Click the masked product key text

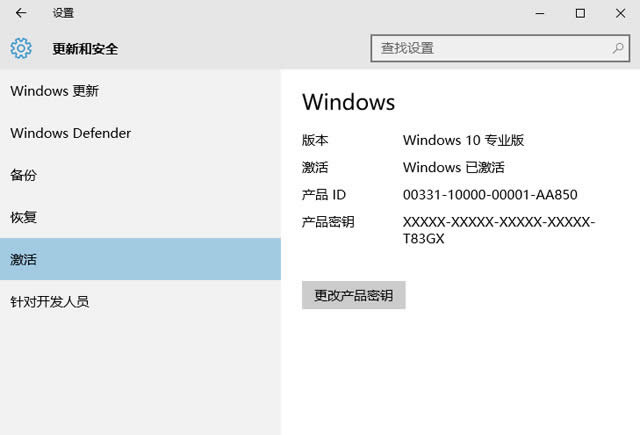[498, 230]
